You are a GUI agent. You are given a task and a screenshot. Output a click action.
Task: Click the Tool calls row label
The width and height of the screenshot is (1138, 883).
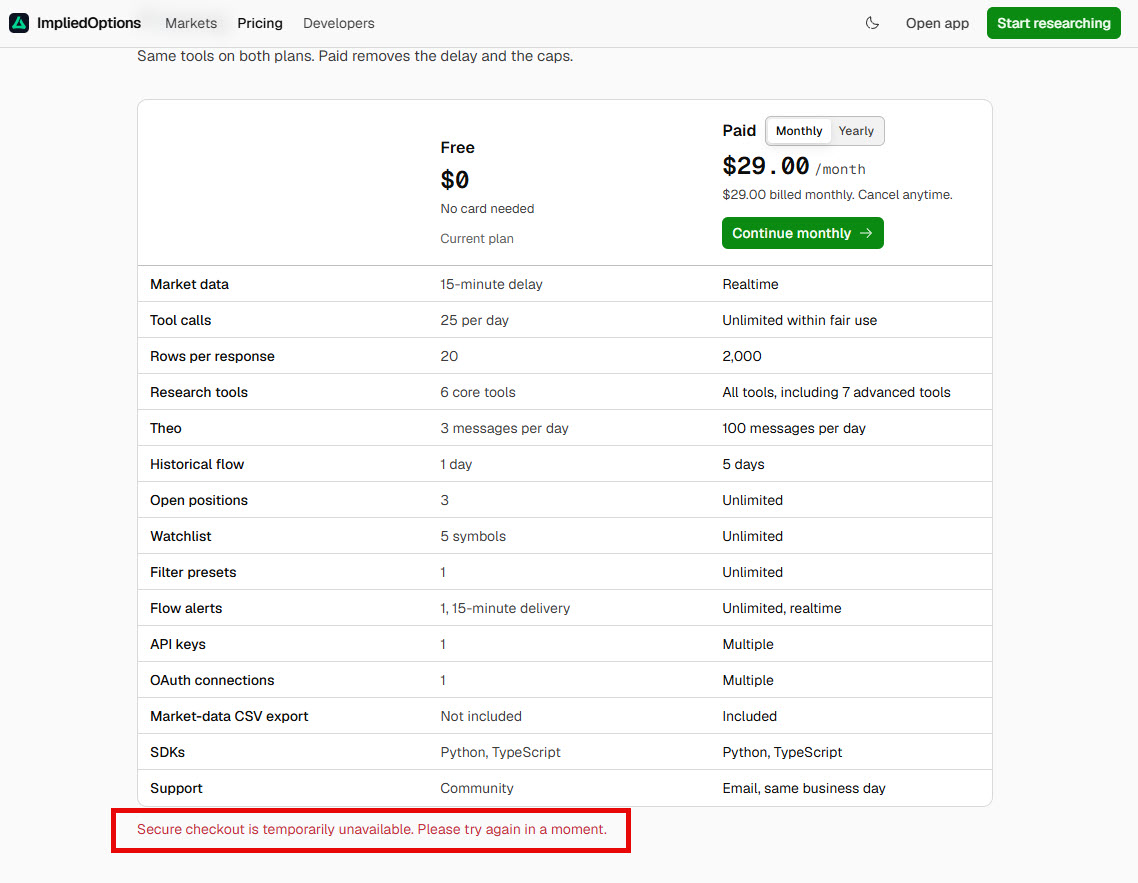click(181, 320)
